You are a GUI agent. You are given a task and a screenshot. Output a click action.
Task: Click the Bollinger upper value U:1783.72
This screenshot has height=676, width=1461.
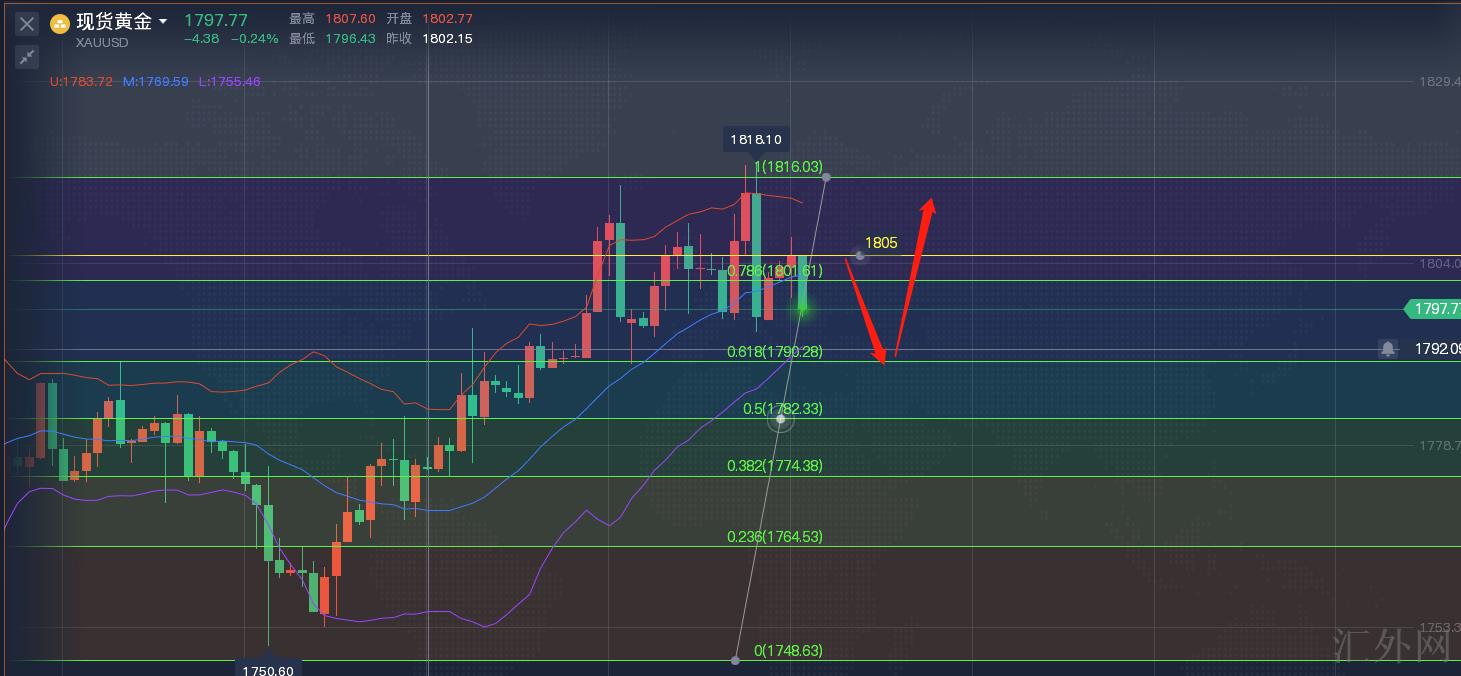tap(81, 82)
